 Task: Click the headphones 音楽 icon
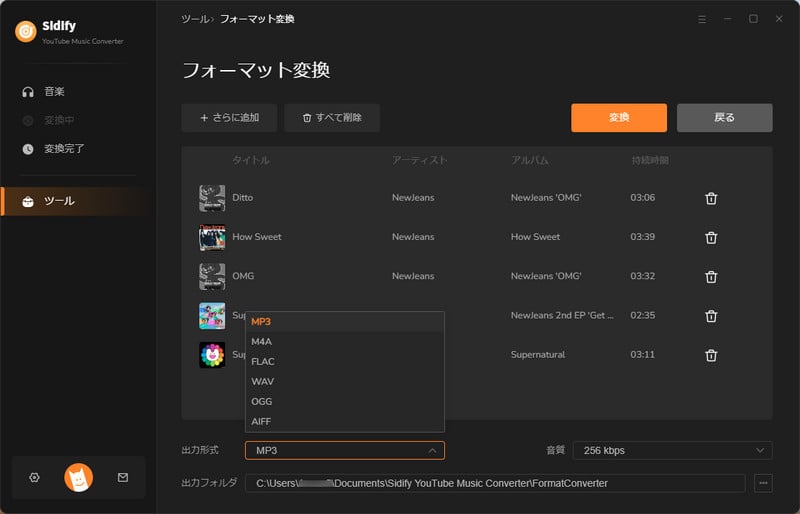point(28,92)
